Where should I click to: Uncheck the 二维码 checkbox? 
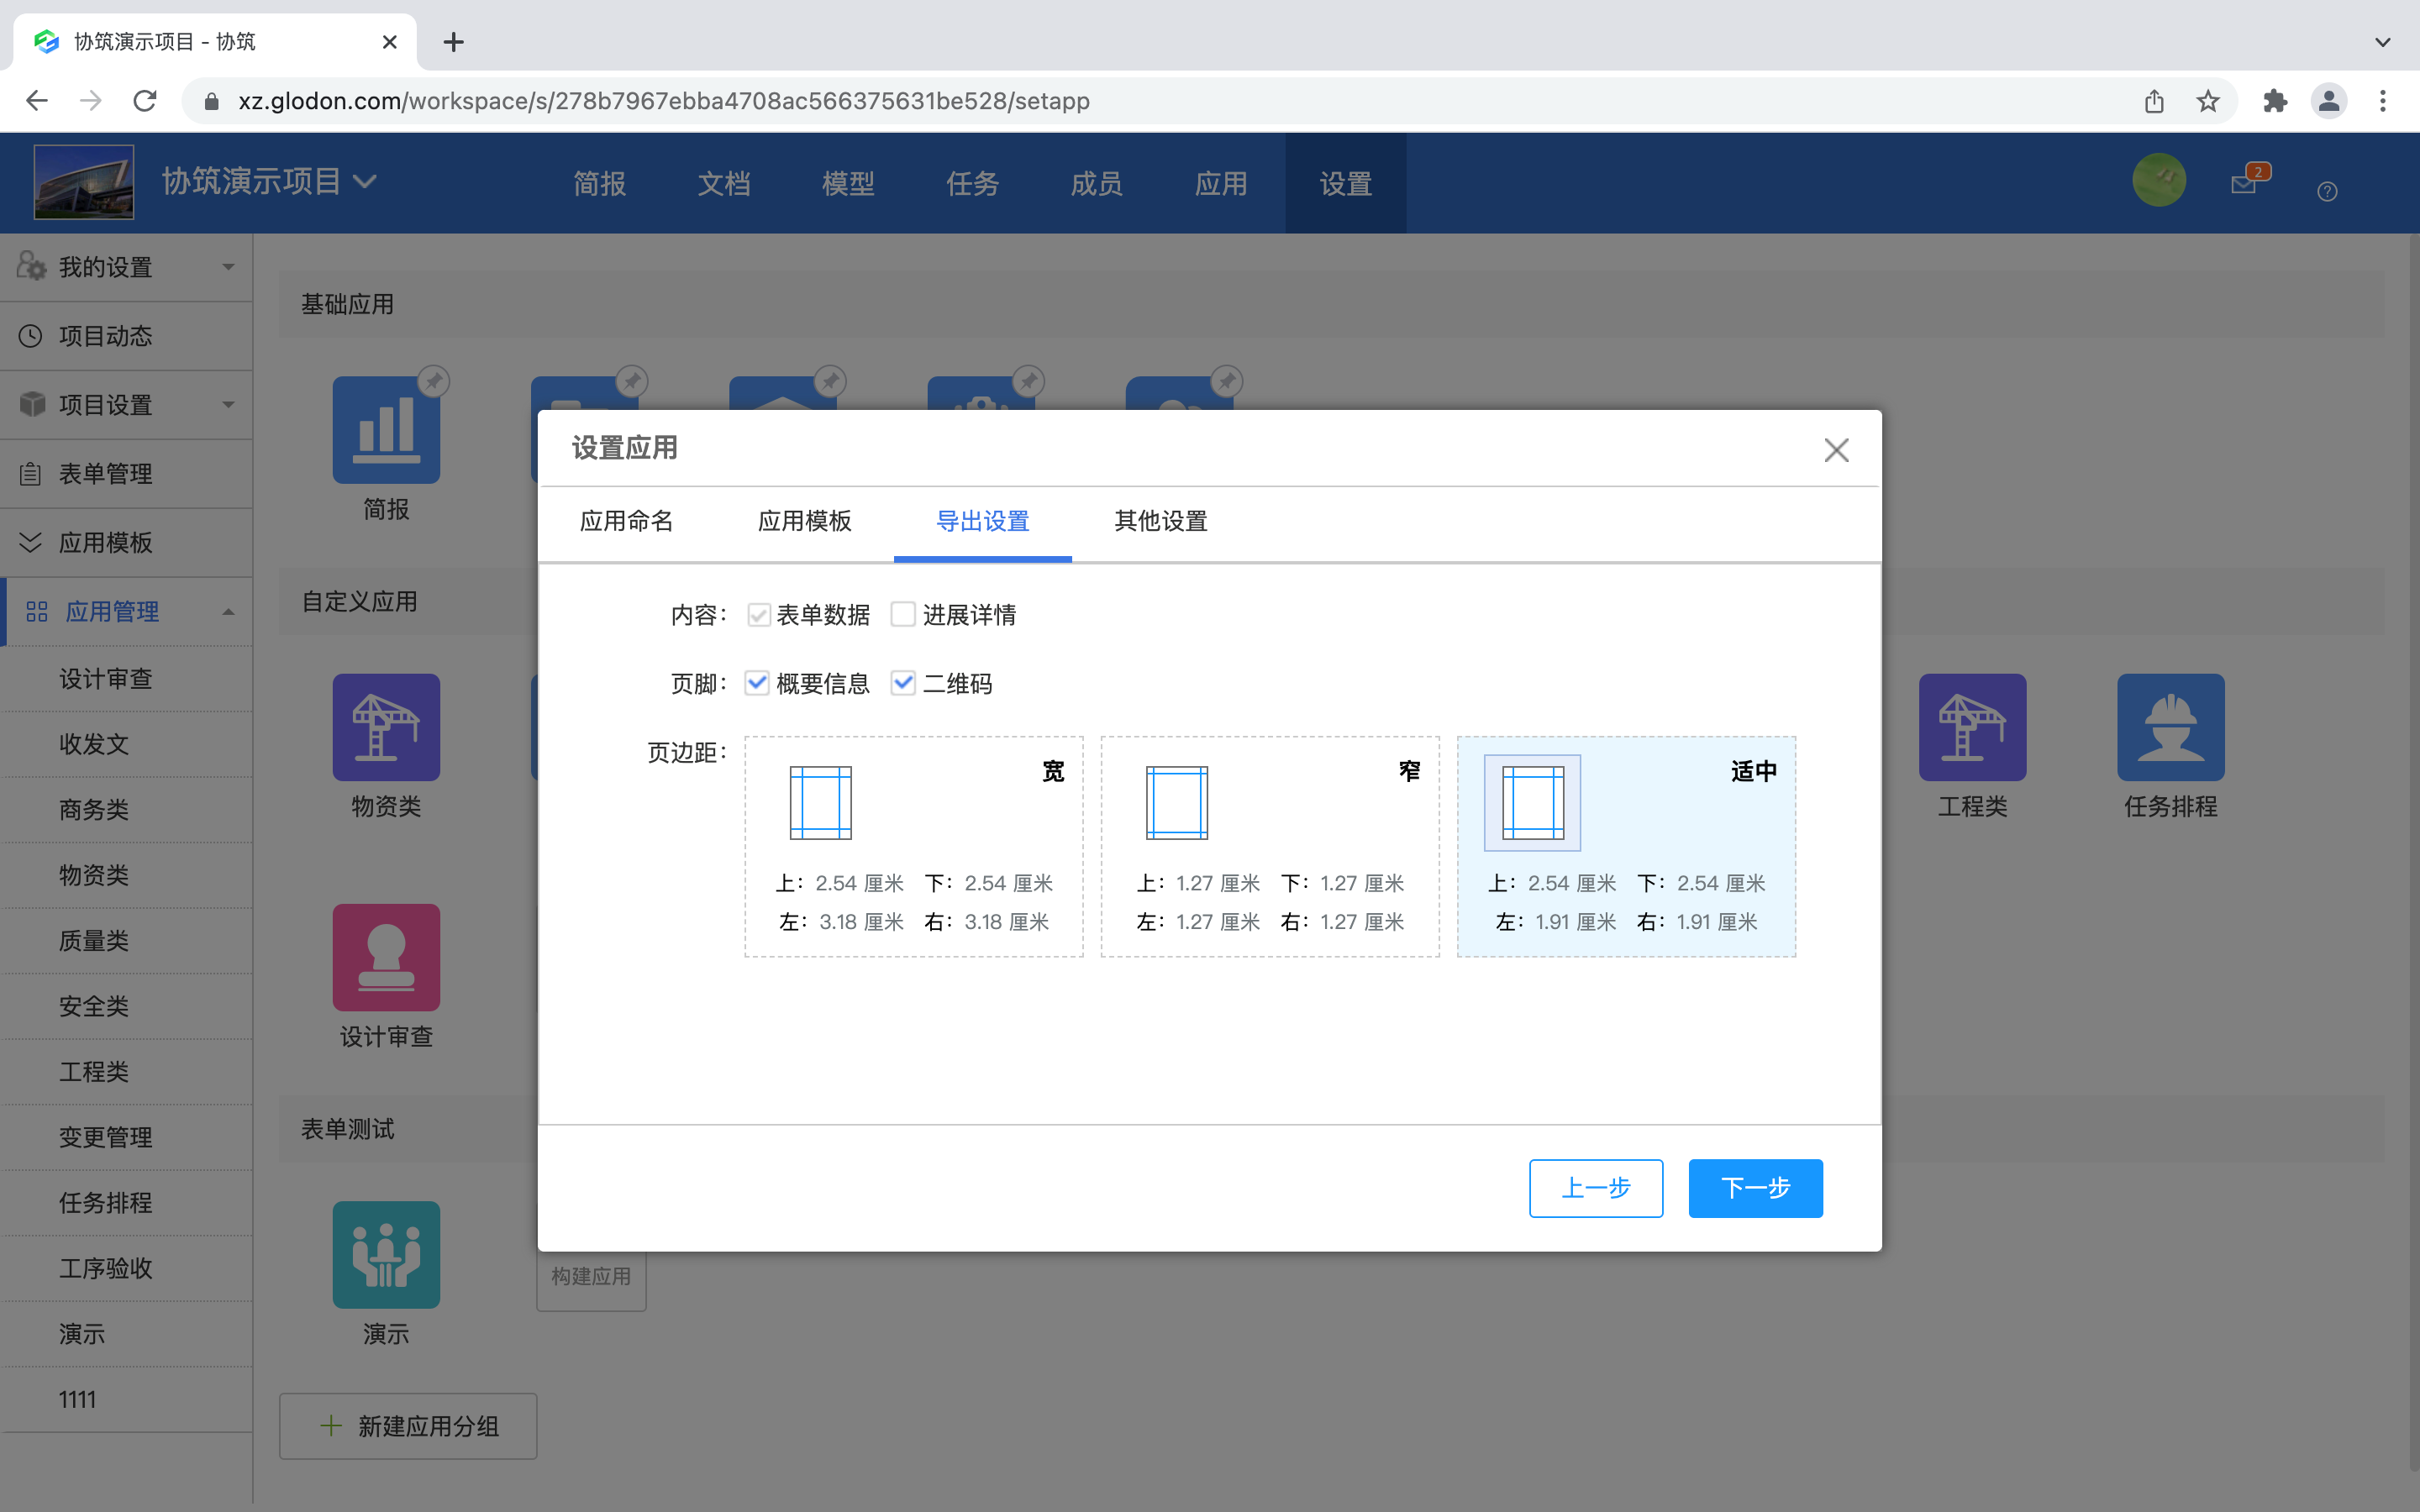click(904, 683)
